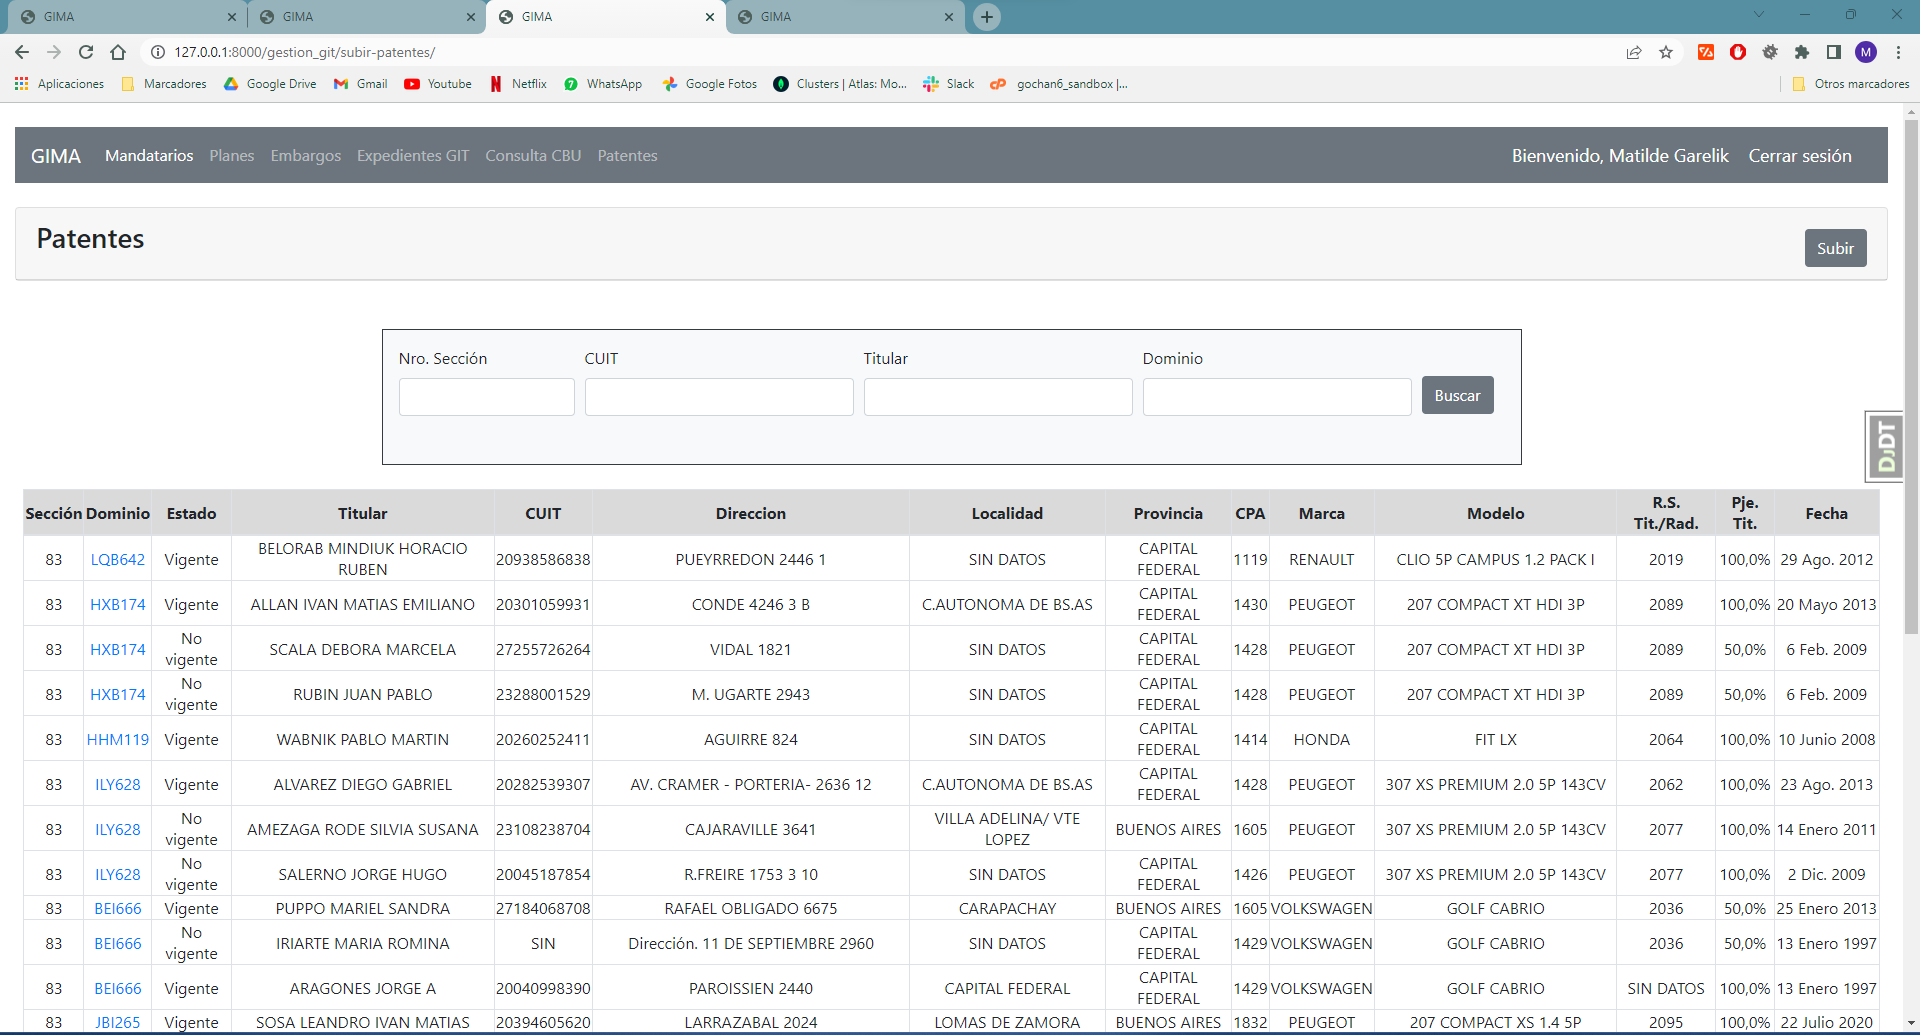Viewport: 1920px width, 1035px height.
Task: Open HXB174 link for SCALA DEBORA MARCELA
Action: coord(118,650)
